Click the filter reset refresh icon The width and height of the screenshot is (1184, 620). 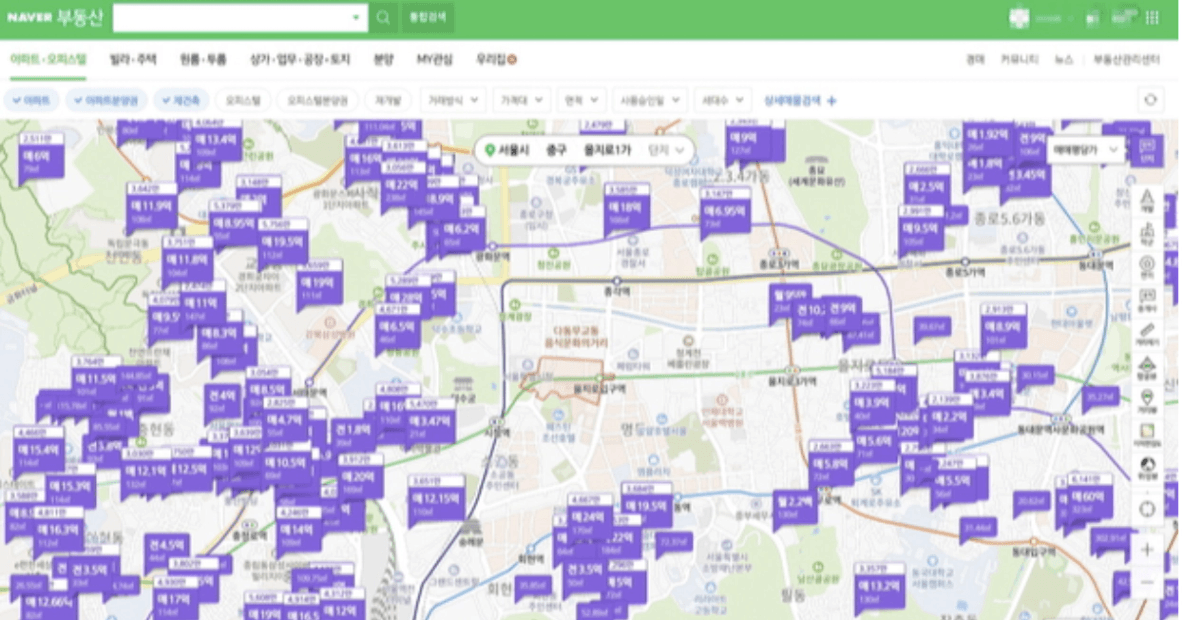(1150, 100)
